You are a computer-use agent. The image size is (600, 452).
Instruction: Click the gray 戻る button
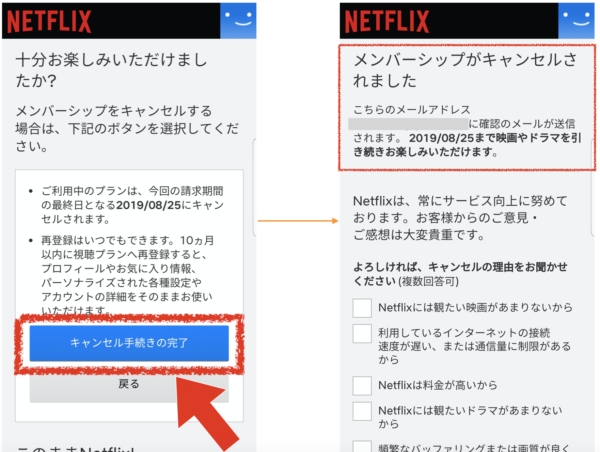[129, 387]
